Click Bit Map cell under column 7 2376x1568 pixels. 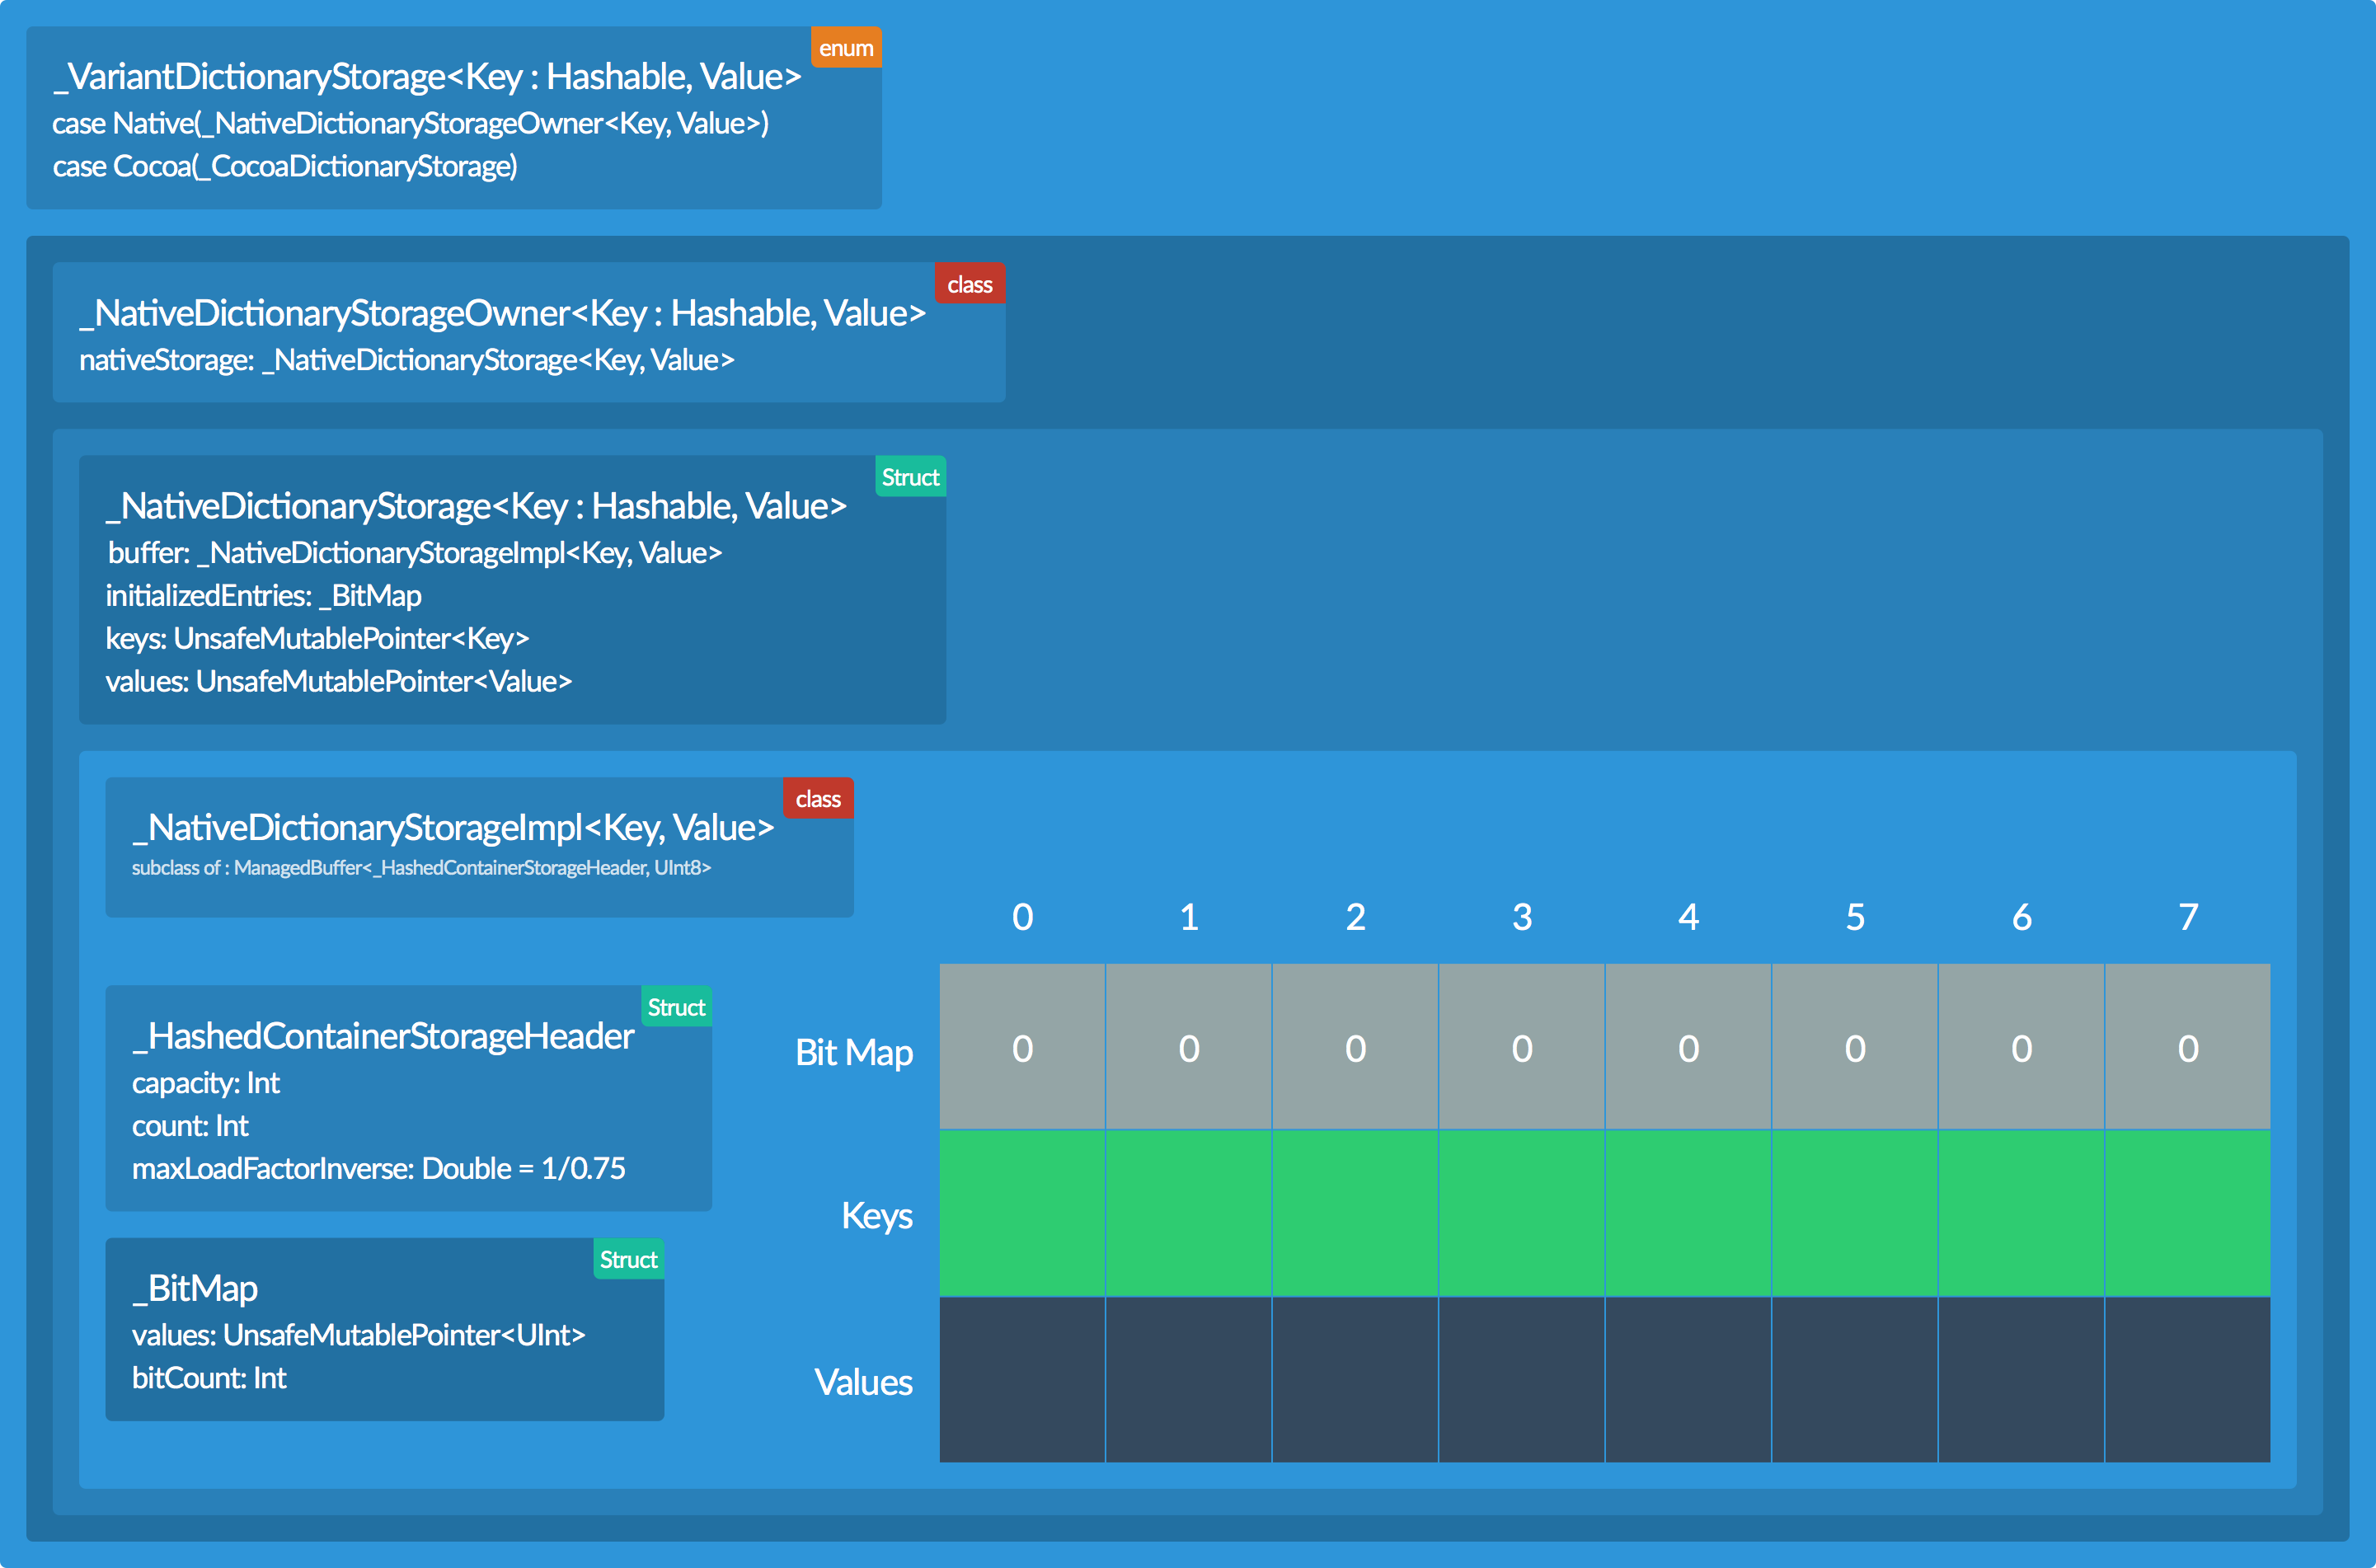pyautogui.click(x=2187, y=1047)
